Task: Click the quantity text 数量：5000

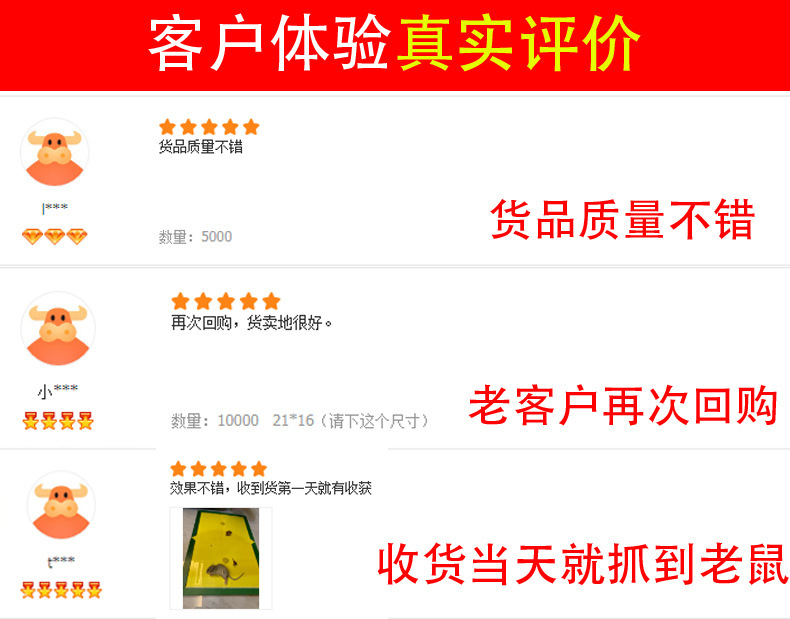Action: point(195,237)
